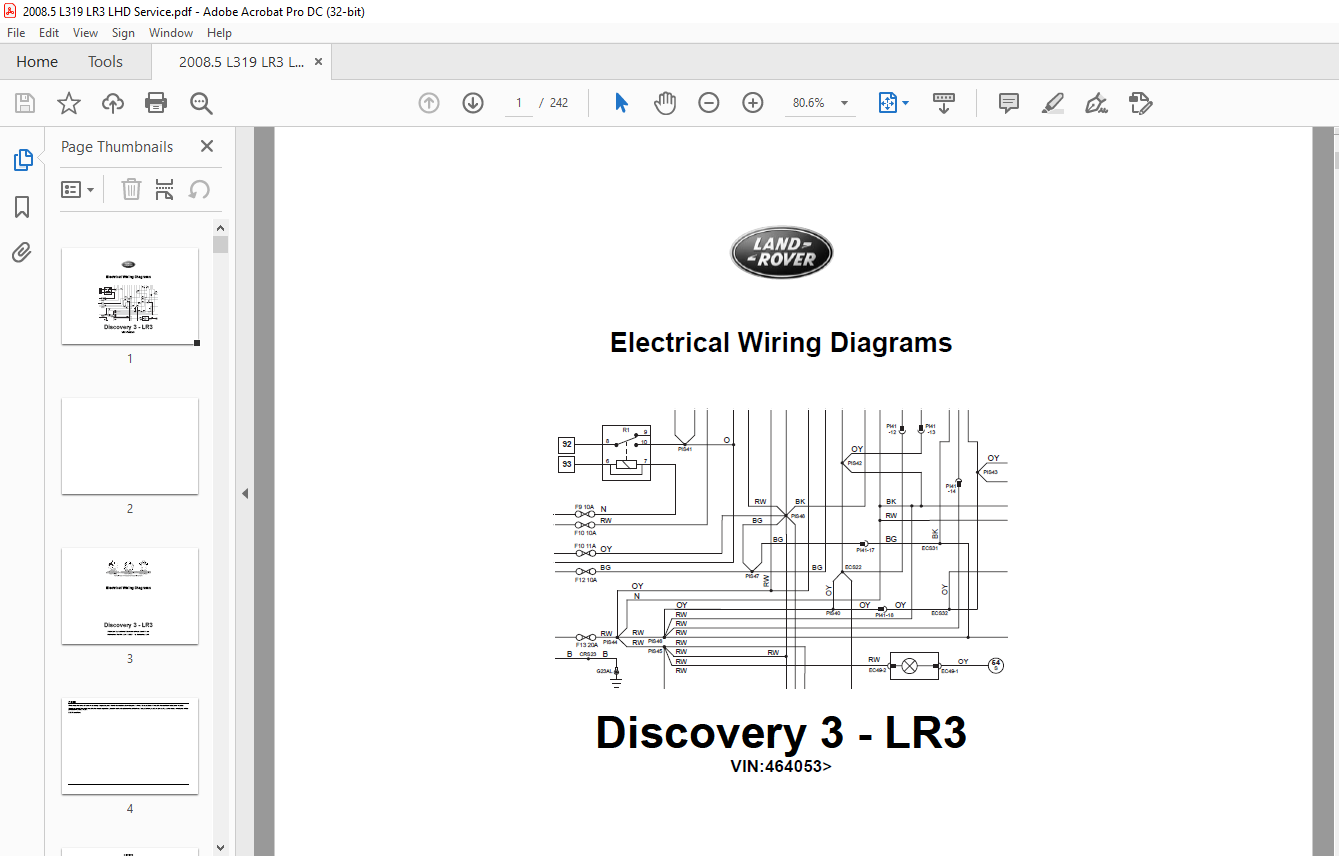Close the Page Thumbnails panel
Screen dimensions: 1339x856
pyautogui.click(x=207, y=146)
